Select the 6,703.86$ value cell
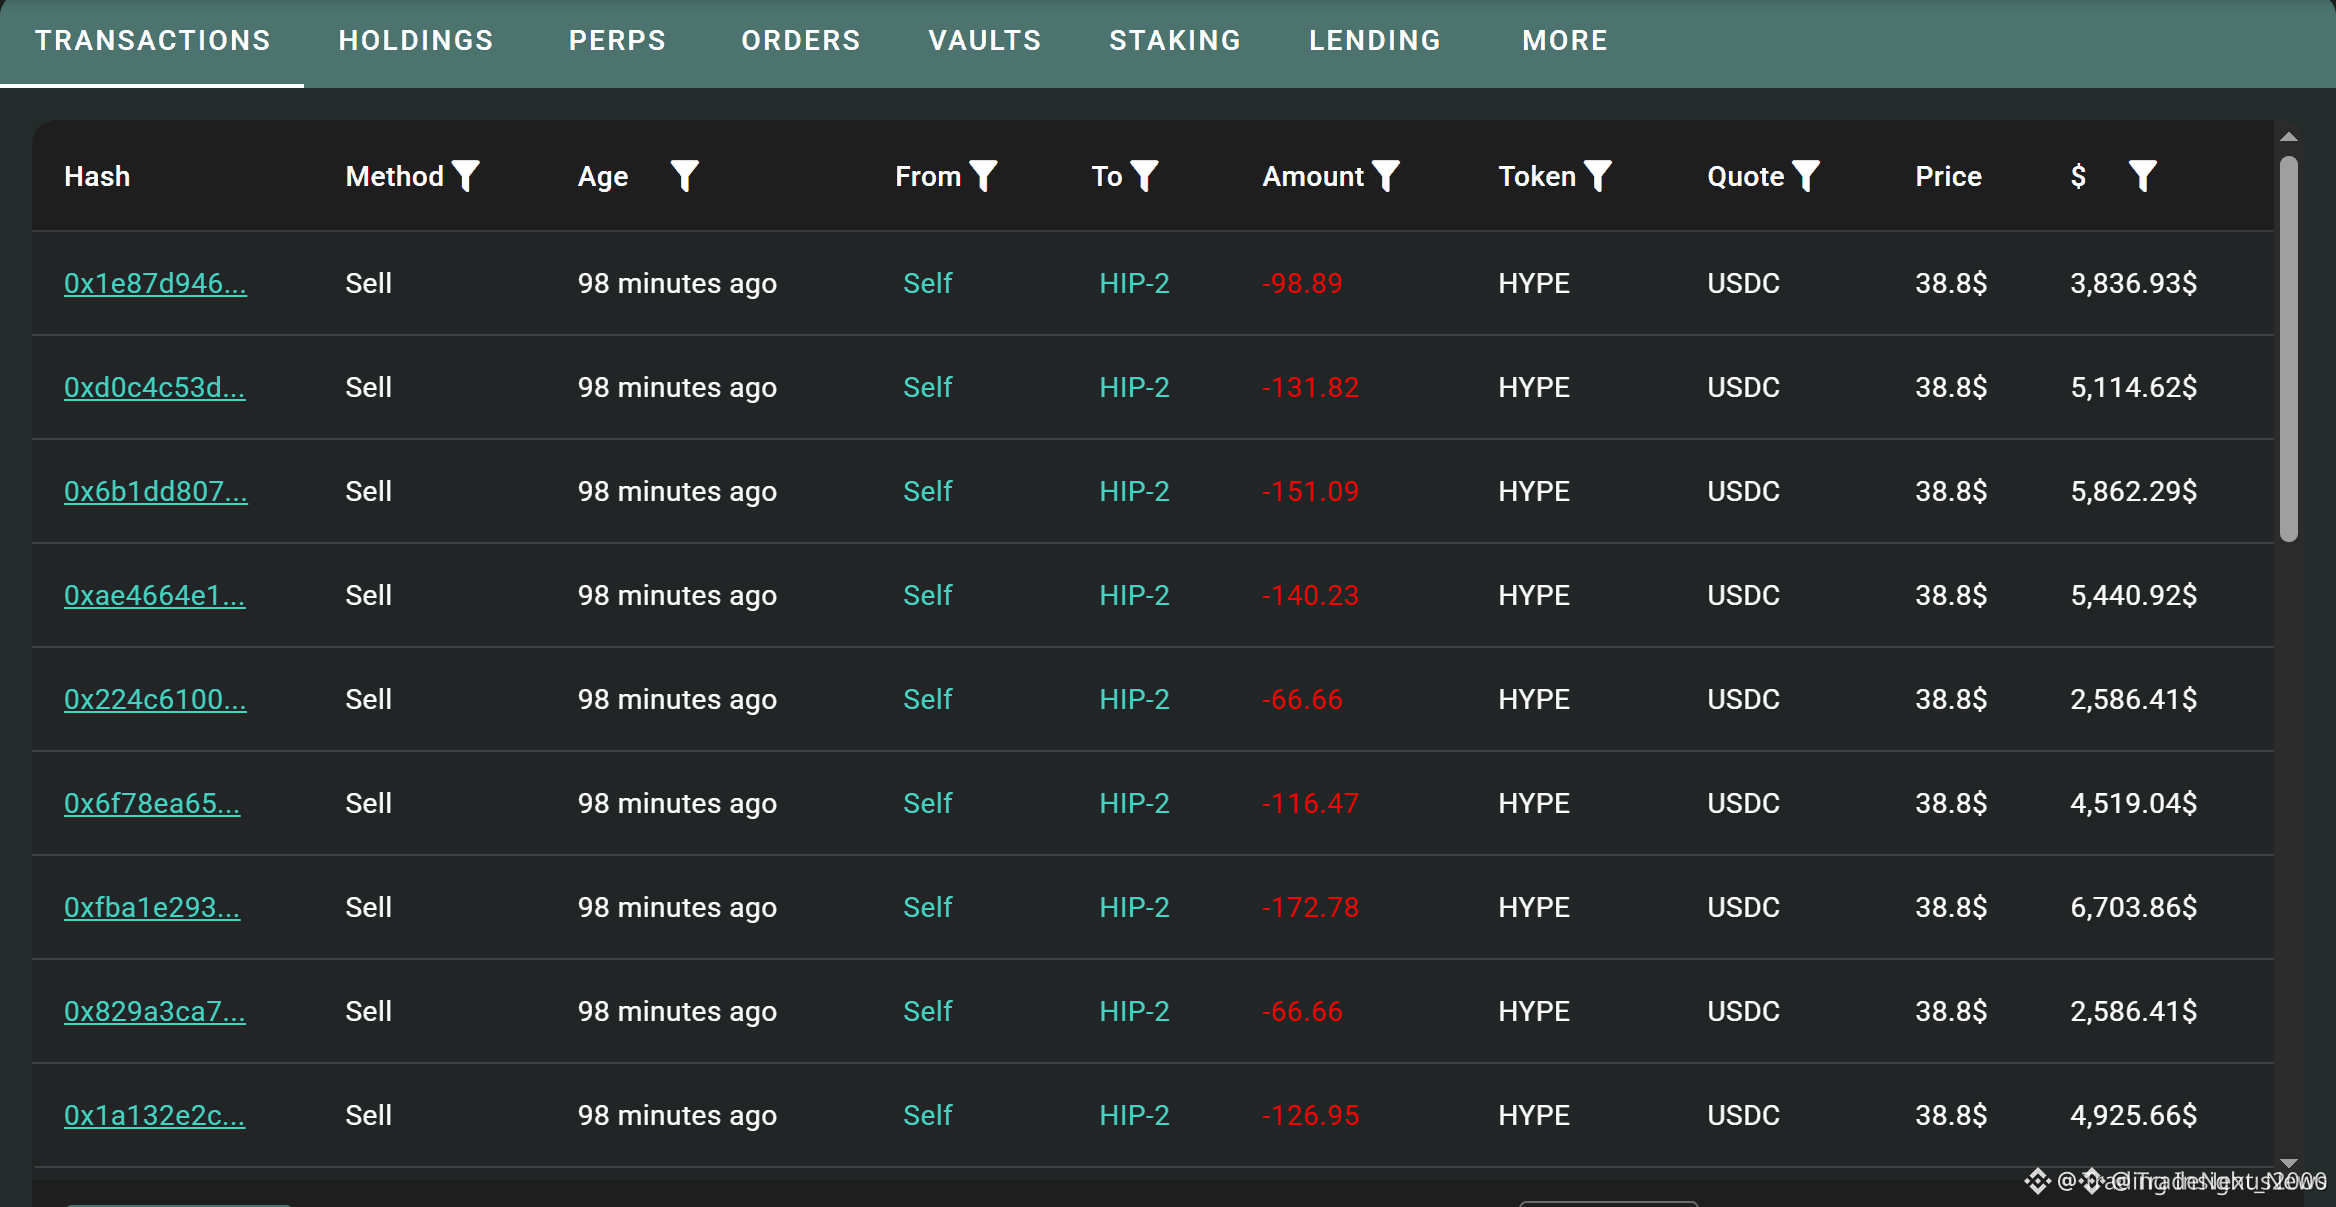The width and height of the screenshot is (2336, 1207). click(2133, 907)
